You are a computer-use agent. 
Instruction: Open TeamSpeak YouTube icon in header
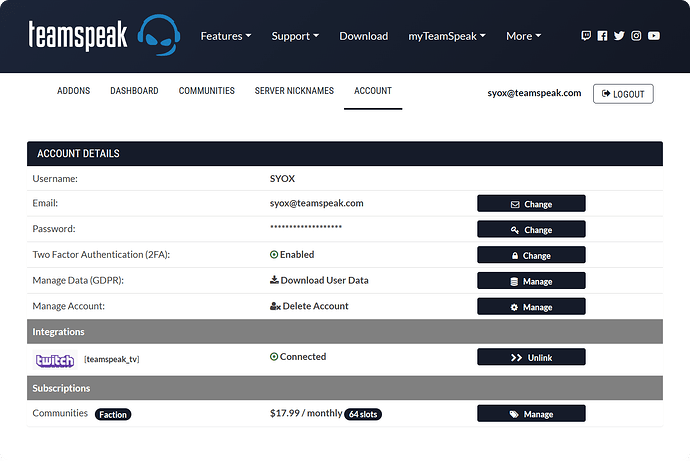click(653, 36)
